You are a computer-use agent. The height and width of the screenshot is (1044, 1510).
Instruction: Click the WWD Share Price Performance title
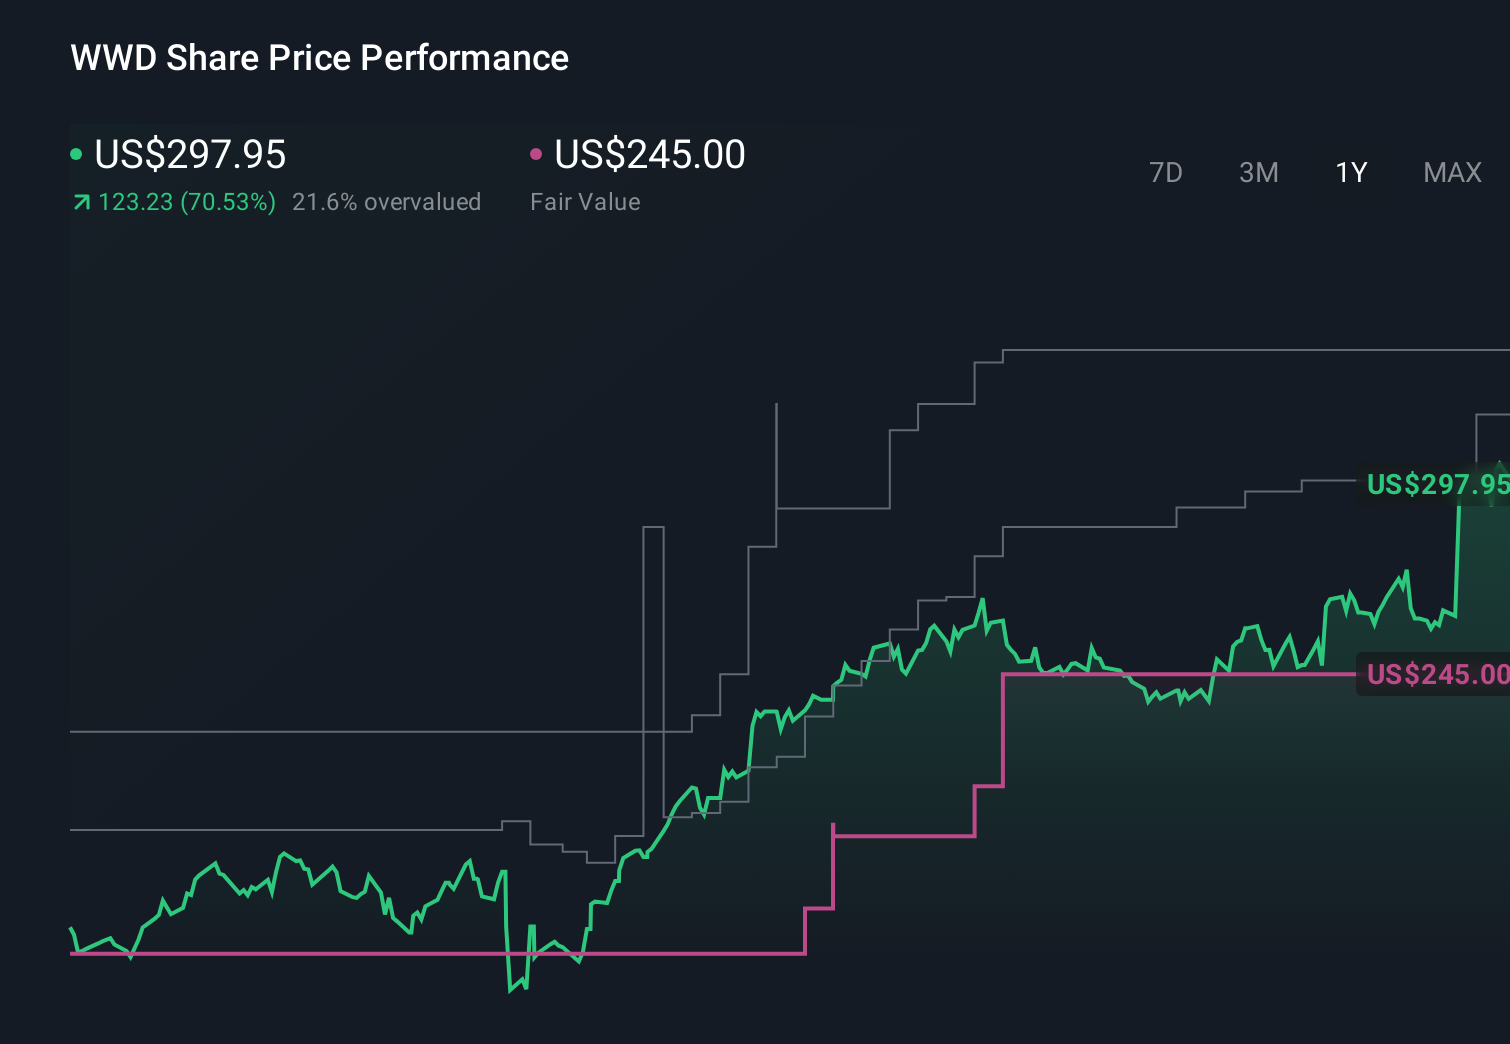click(319, 58)
